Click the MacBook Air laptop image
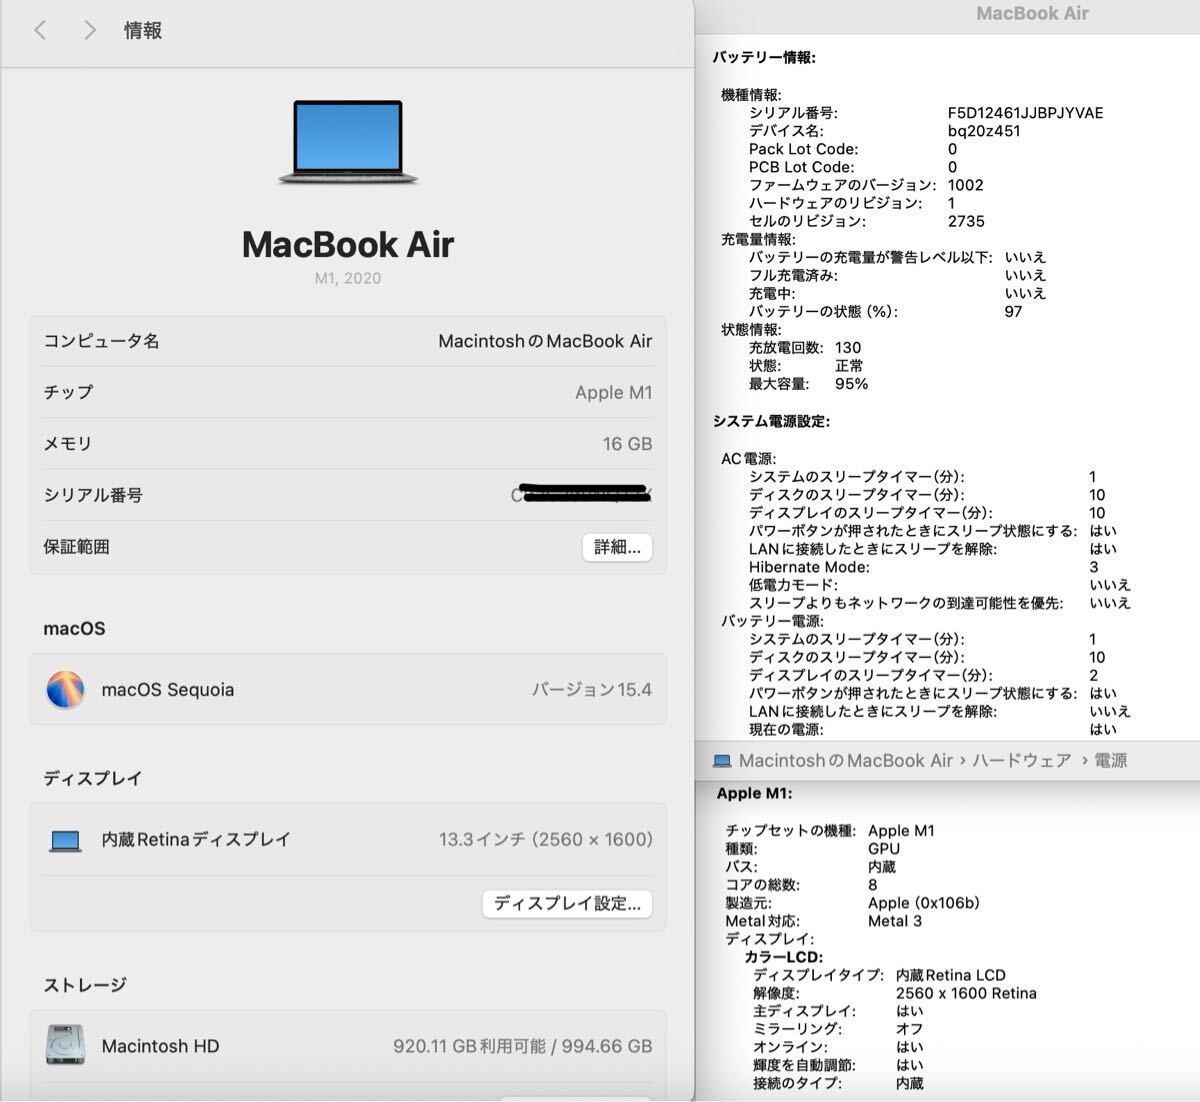The image size is (1200, 1102). click(347, 142)
